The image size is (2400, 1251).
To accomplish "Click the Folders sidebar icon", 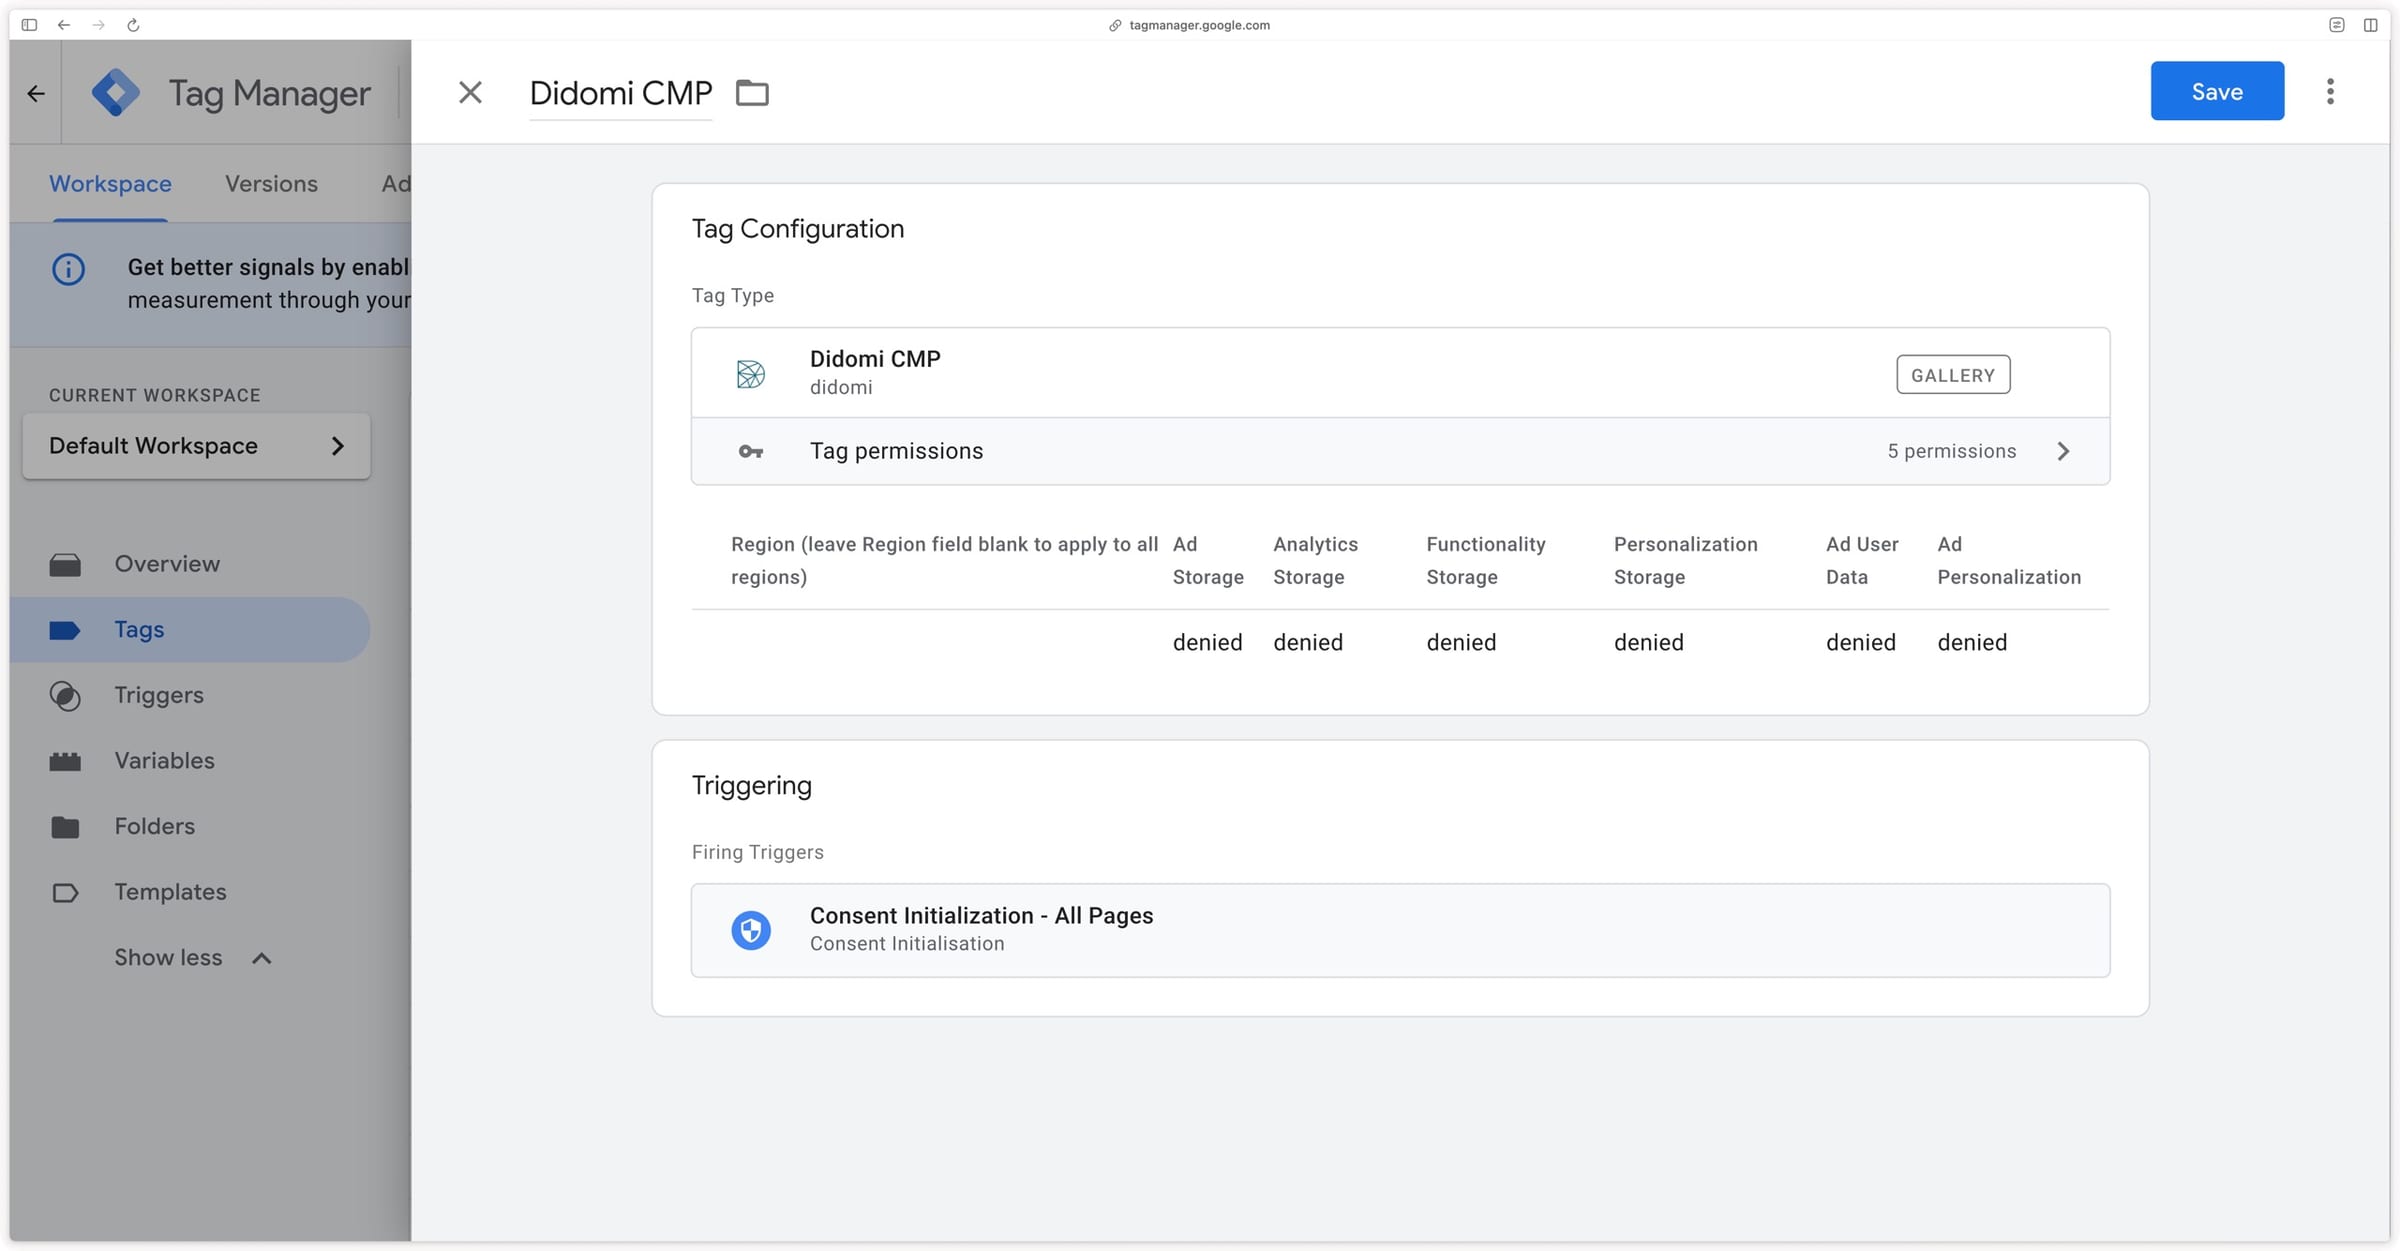I will [x=65, y=827].
